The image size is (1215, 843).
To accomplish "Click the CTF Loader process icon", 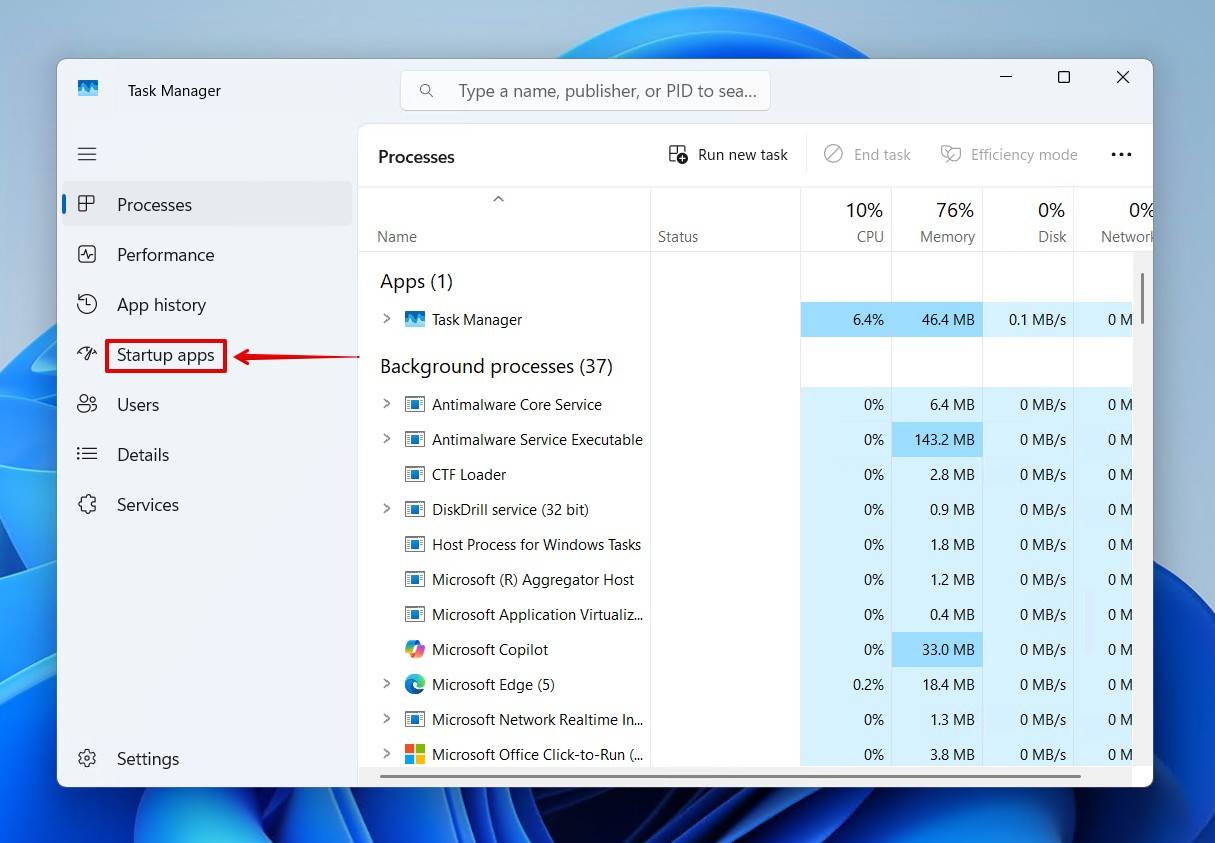I will pyautogui.click(x=415, y=474).
